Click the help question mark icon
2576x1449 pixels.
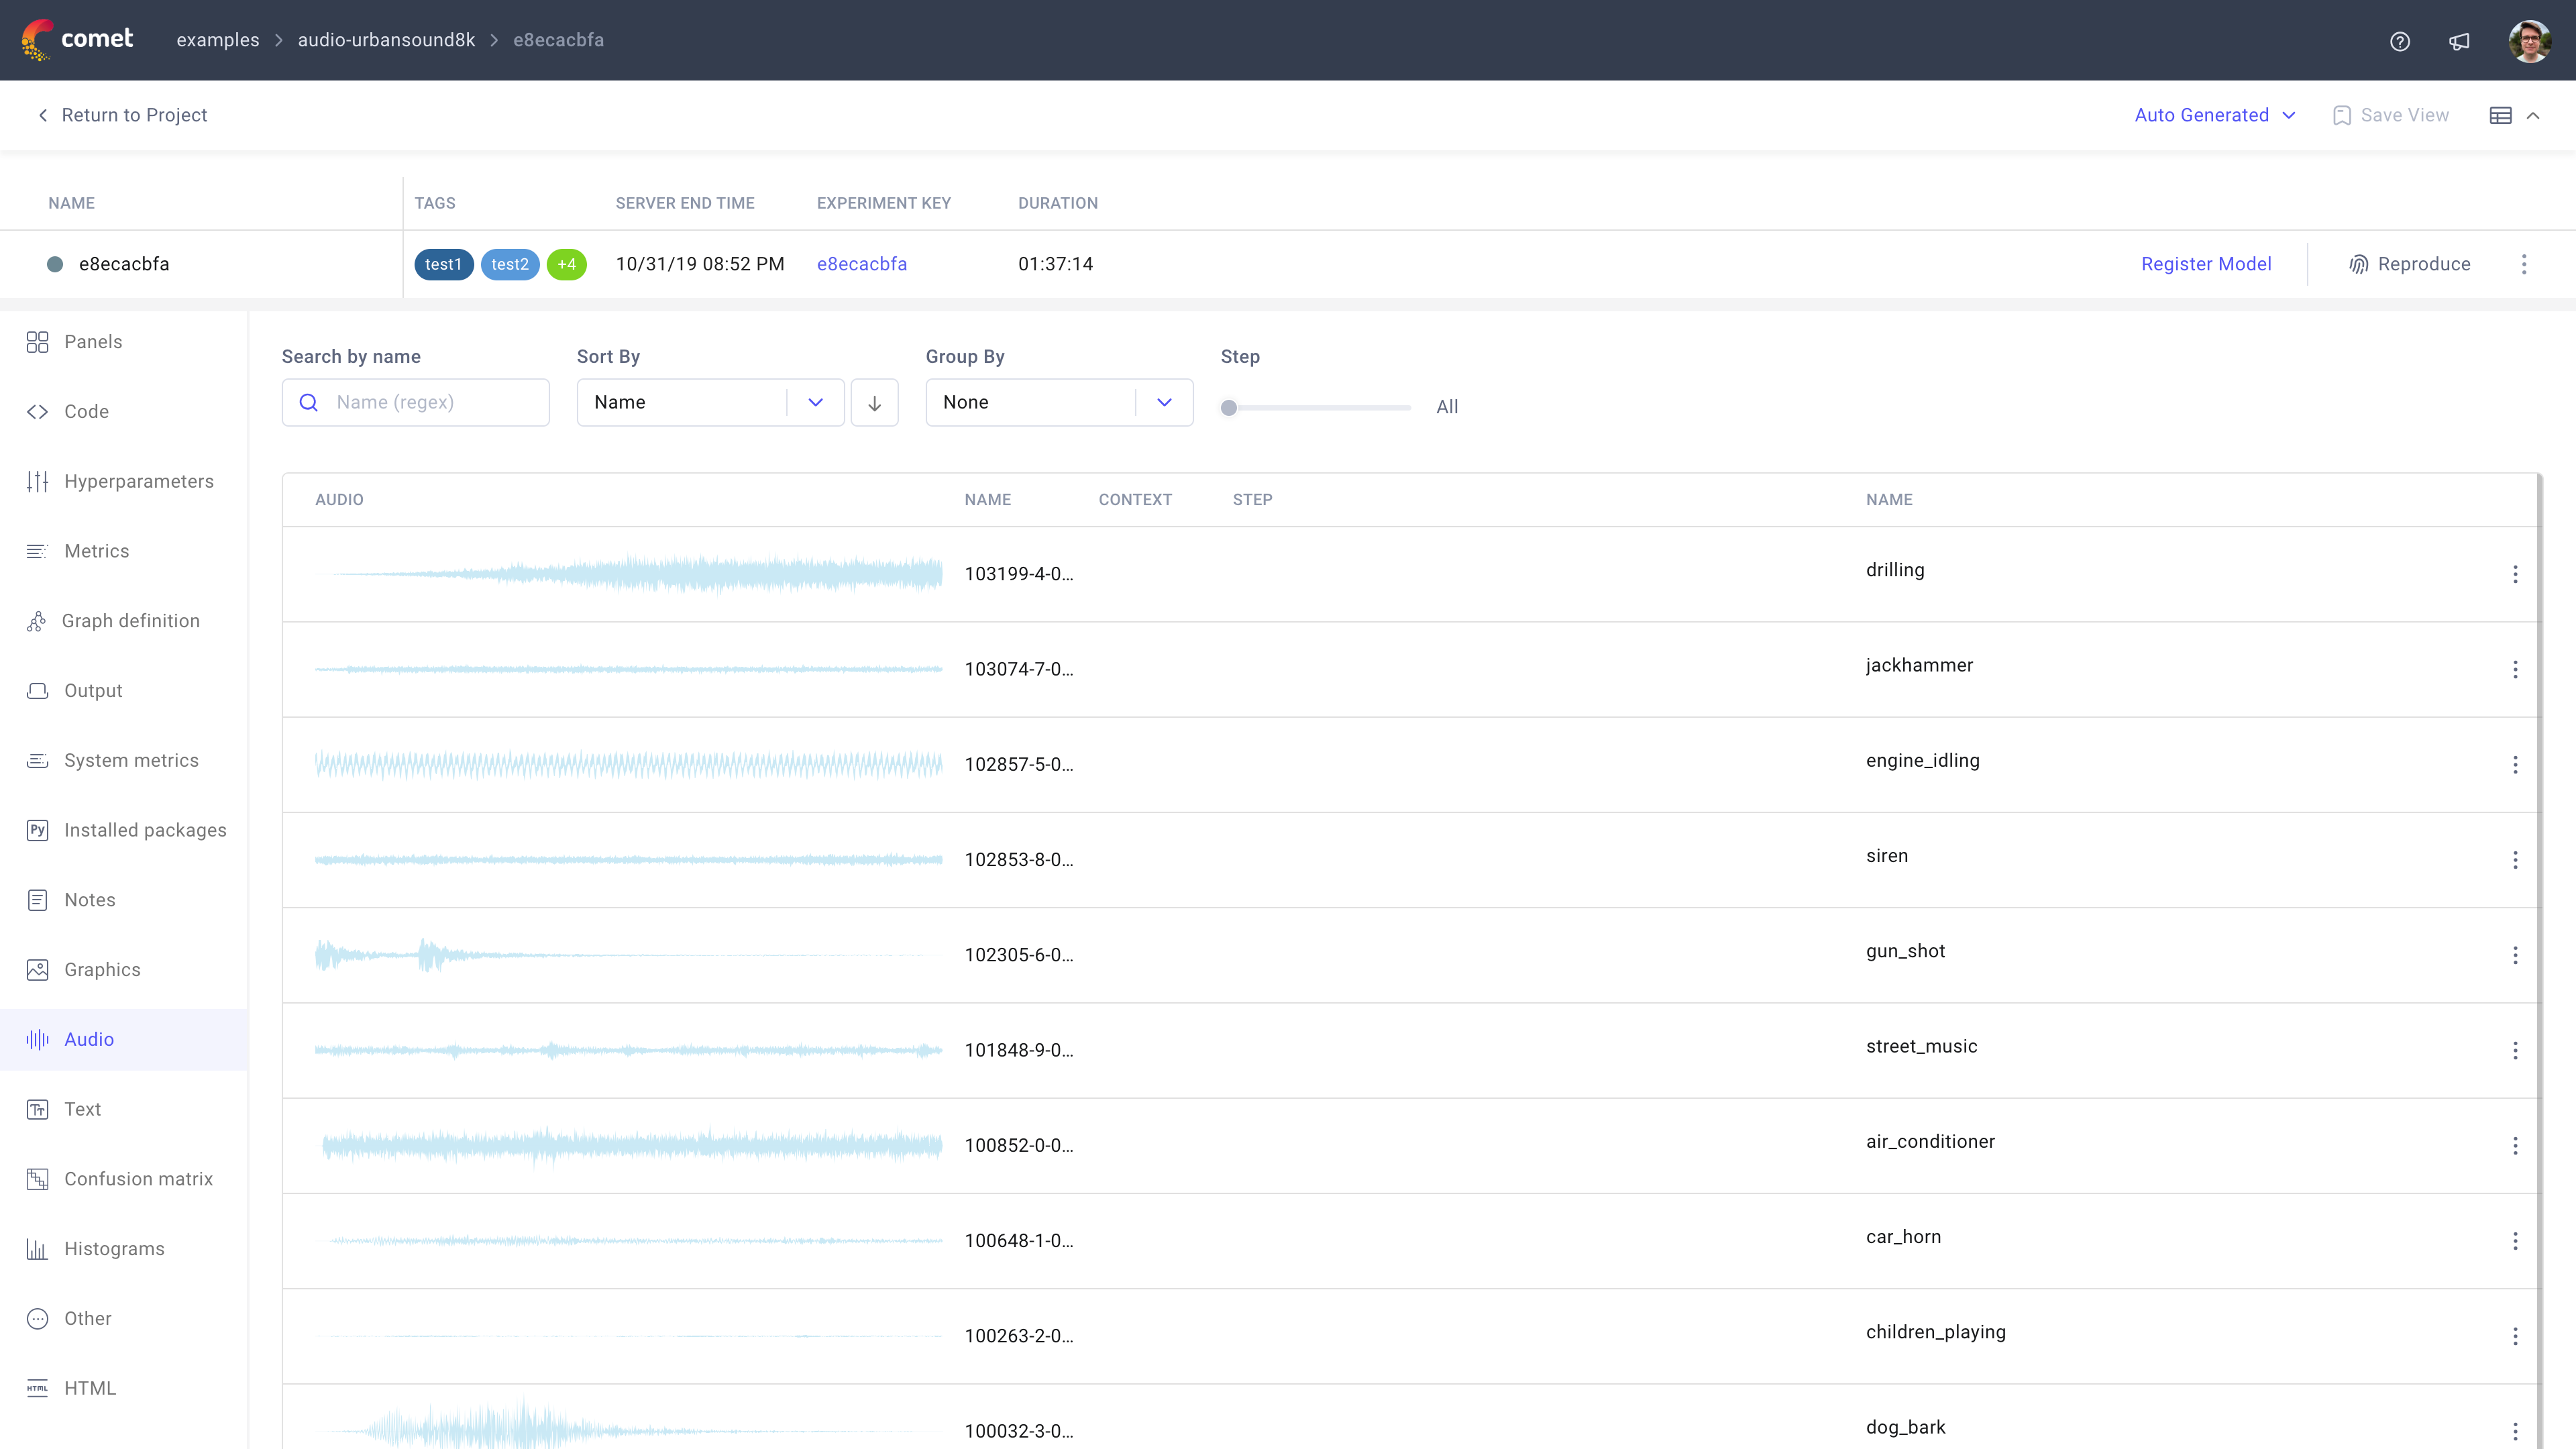tap(2399, 41)
